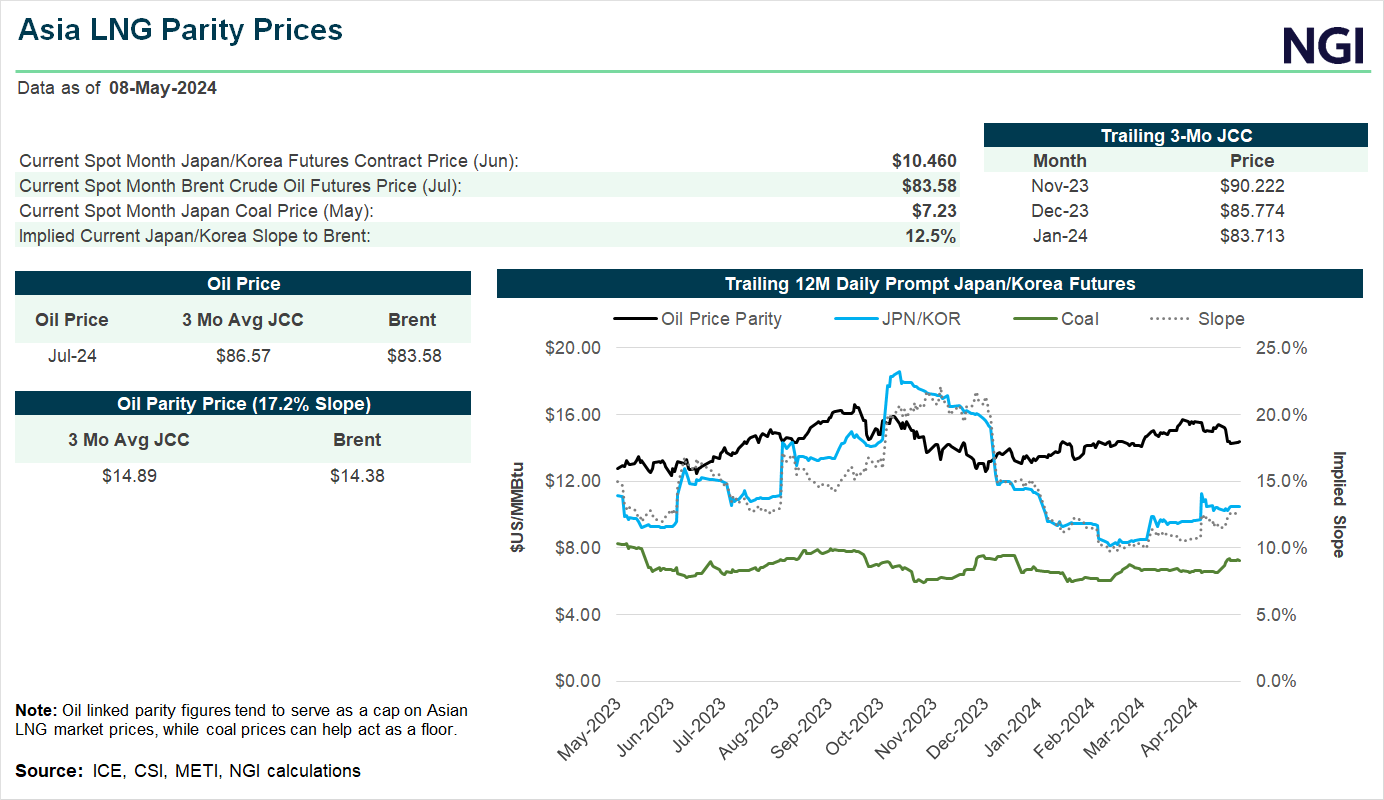
Task: Click the 25.0% right axis label
Action: (x=1280, y=348)
